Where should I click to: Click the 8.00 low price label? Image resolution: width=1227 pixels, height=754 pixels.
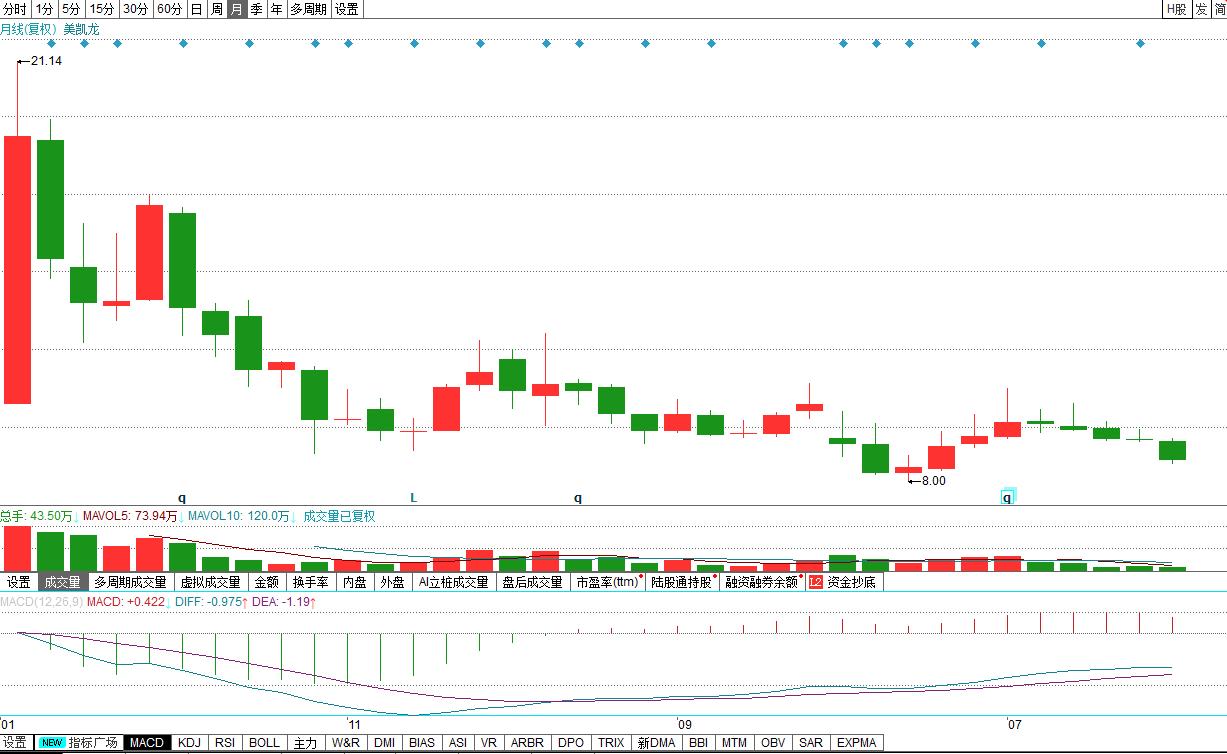(x=932, y=481)
